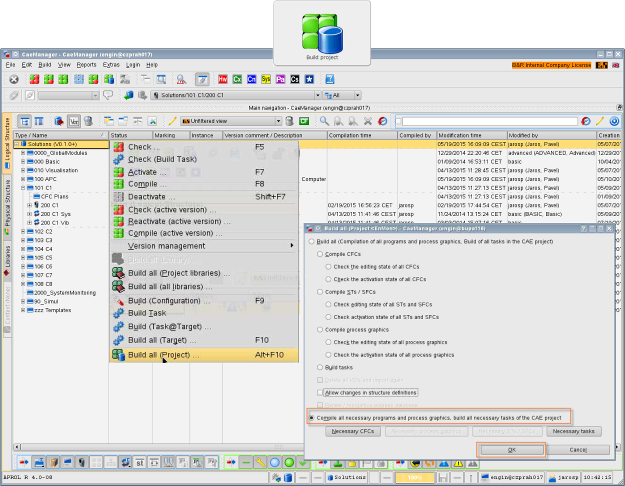
Task: Click the Necessary tasks button
Action: (x=574, y=431)
